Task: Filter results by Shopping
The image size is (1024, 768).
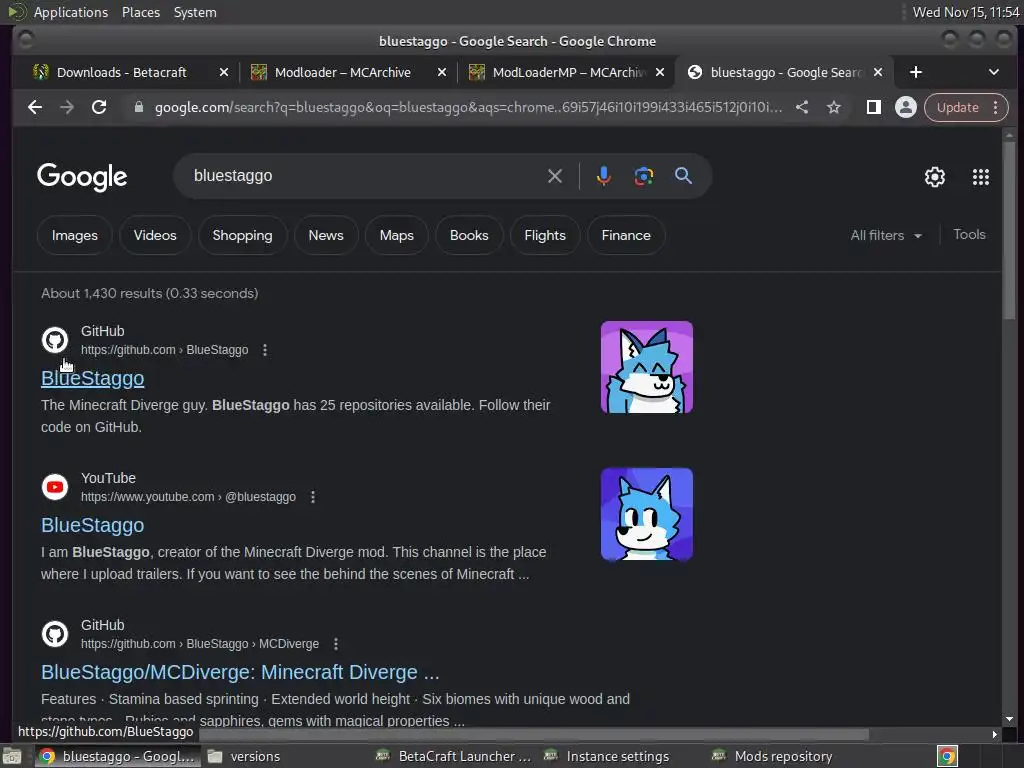Action: tap(242, 235)
